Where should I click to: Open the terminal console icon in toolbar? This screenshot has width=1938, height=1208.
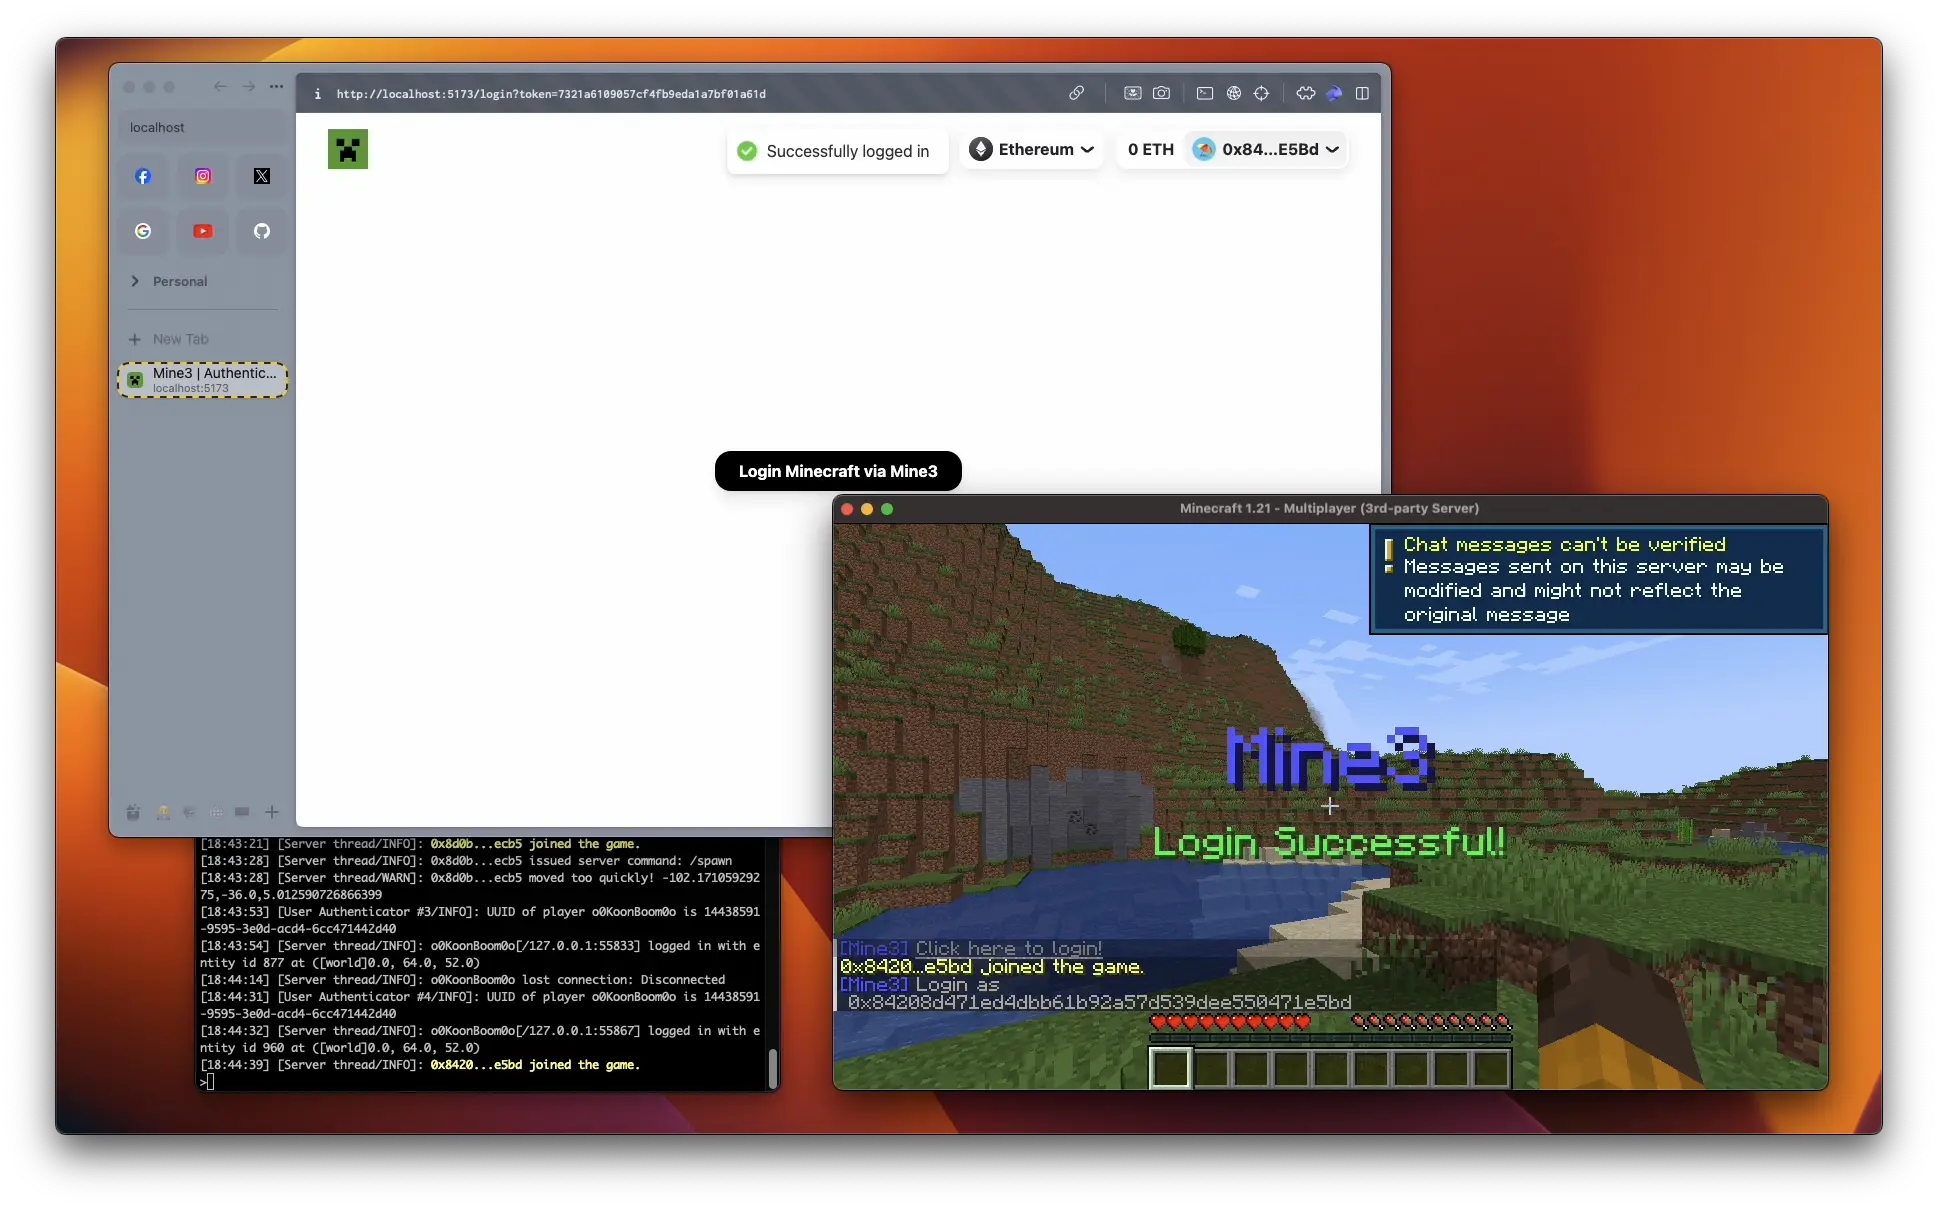click(x=1205, y=93)
